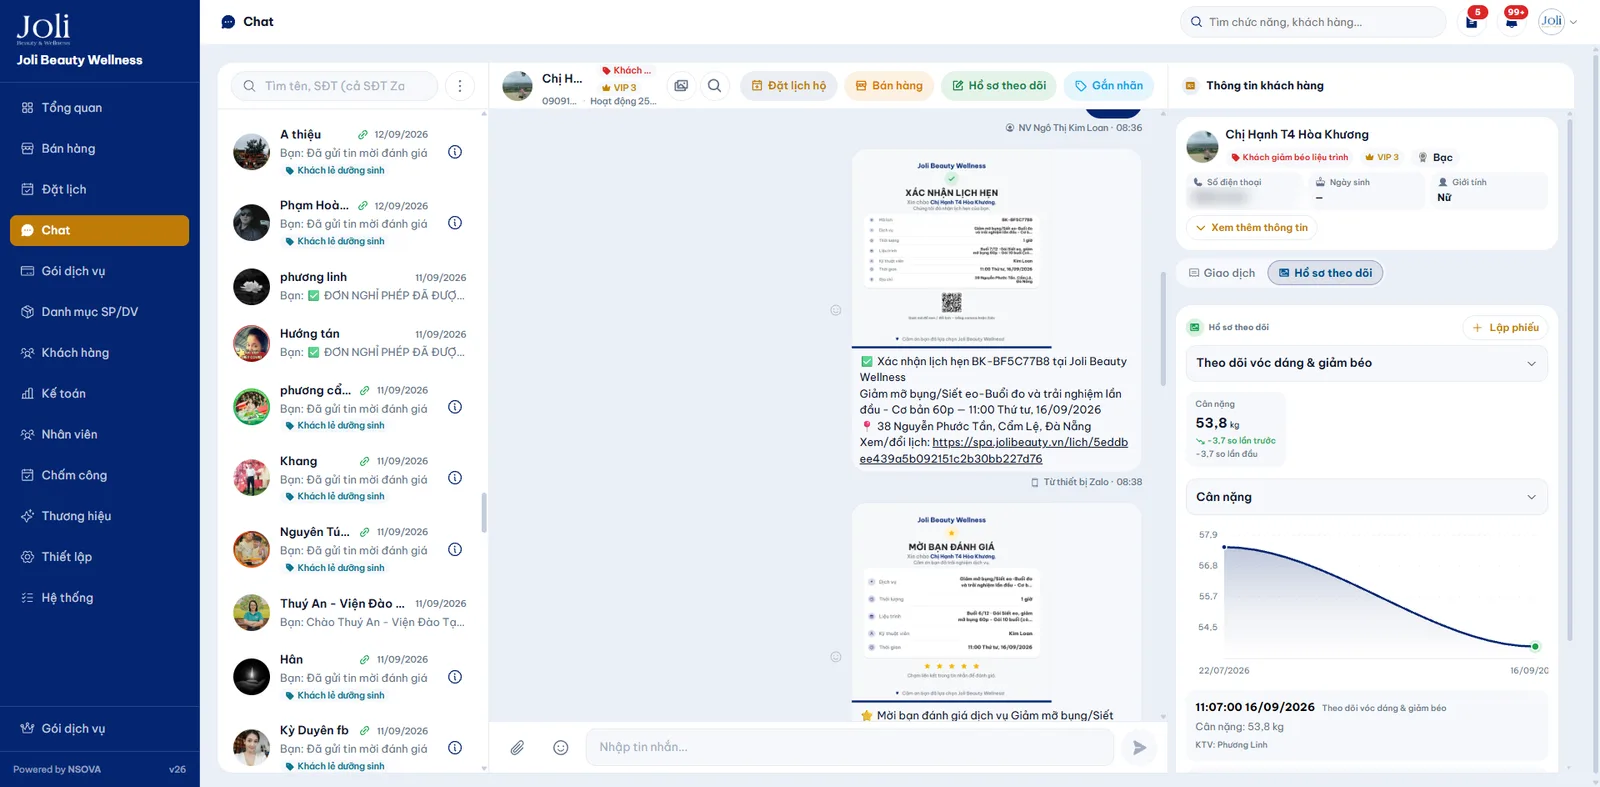Open the emoji picker icon

561,747
